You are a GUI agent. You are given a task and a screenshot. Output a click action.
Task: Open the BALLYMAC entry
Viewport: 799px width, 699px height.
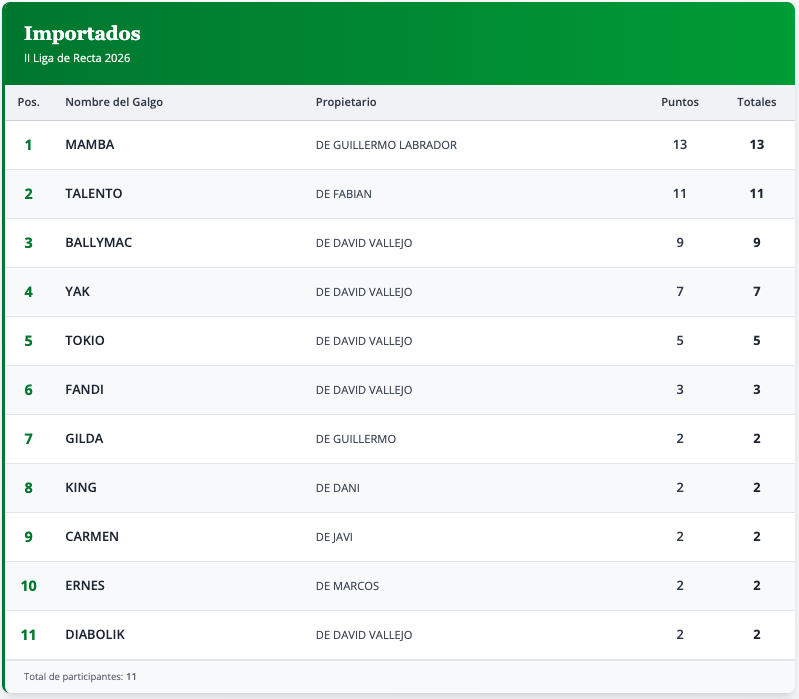coord(98,243)
